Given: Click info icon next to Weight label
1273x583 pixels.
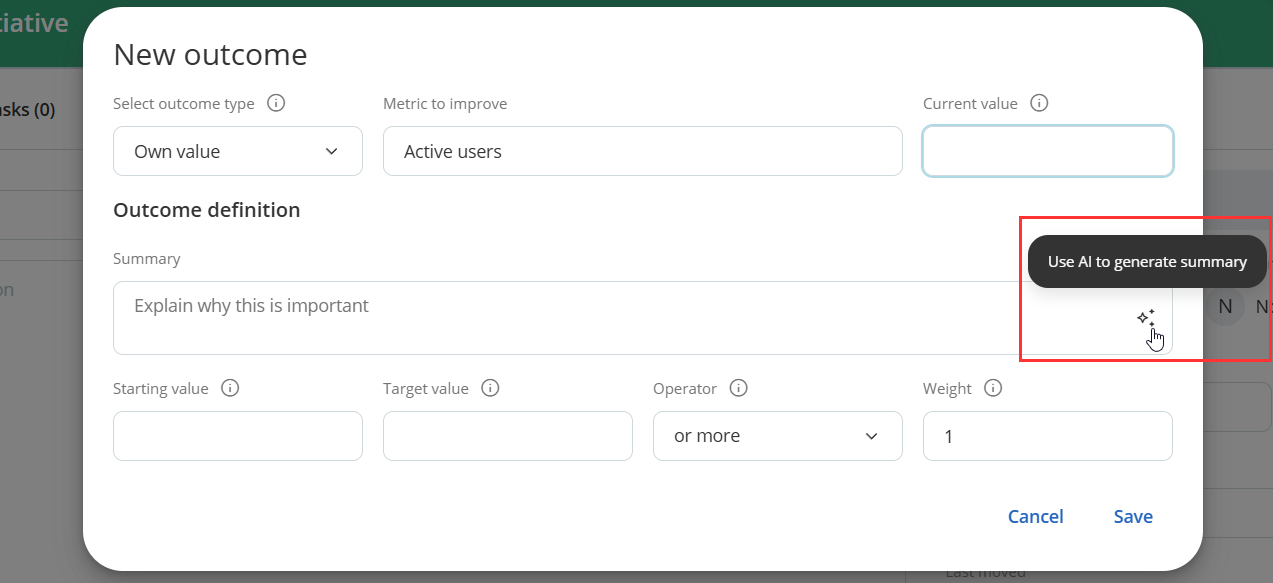Looking at the screenshot, I should [993, 388].
